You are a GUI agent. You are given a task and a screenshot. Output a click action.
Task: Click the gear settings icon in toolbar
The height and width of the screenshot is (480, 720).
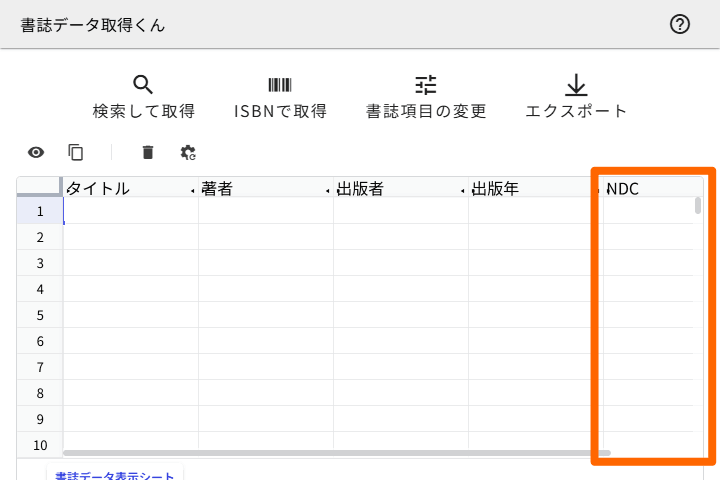tap(188, 152)
